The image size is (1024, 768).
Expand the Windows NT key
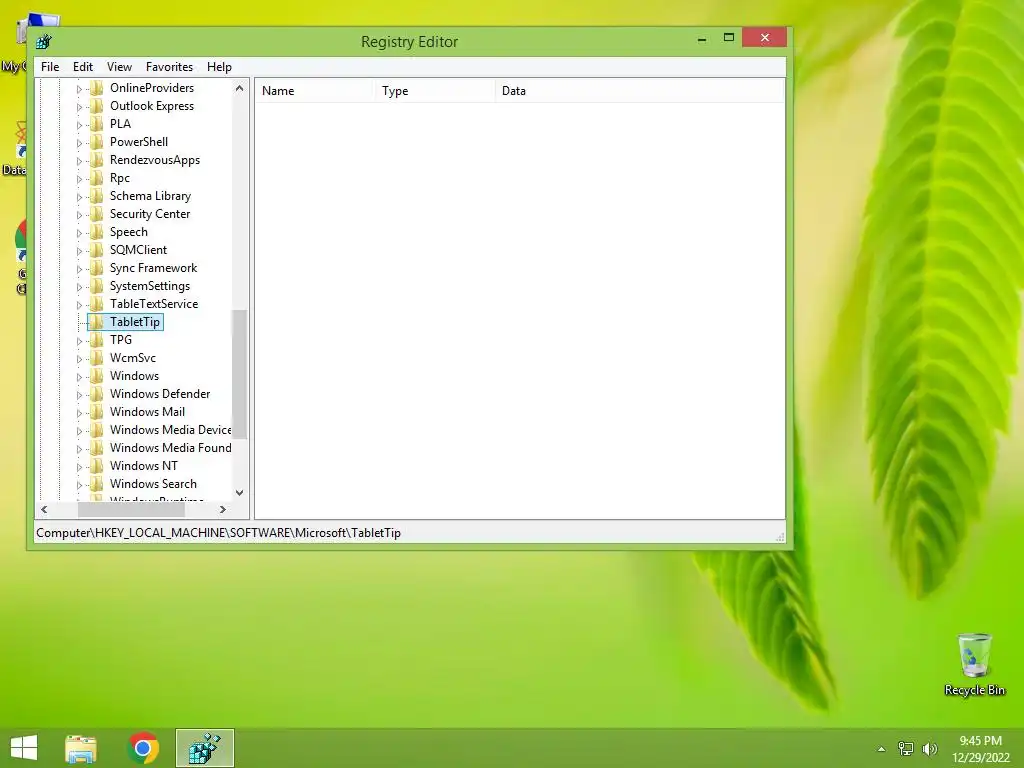pyautogui.click(x=79, y=466)
